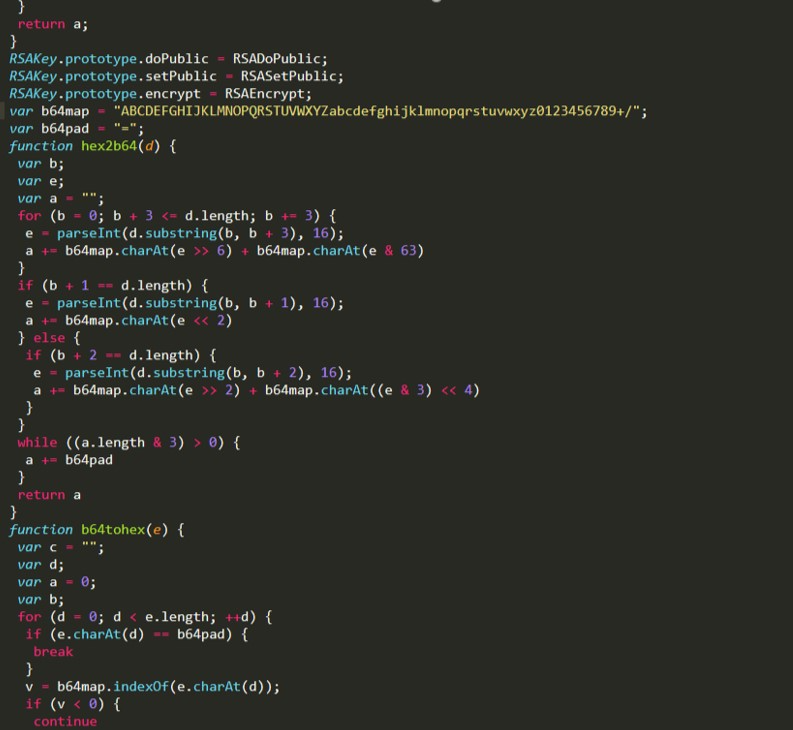Click the while ((a.length & 3) > 0) line
793x730 pixels.
[128, 443]
